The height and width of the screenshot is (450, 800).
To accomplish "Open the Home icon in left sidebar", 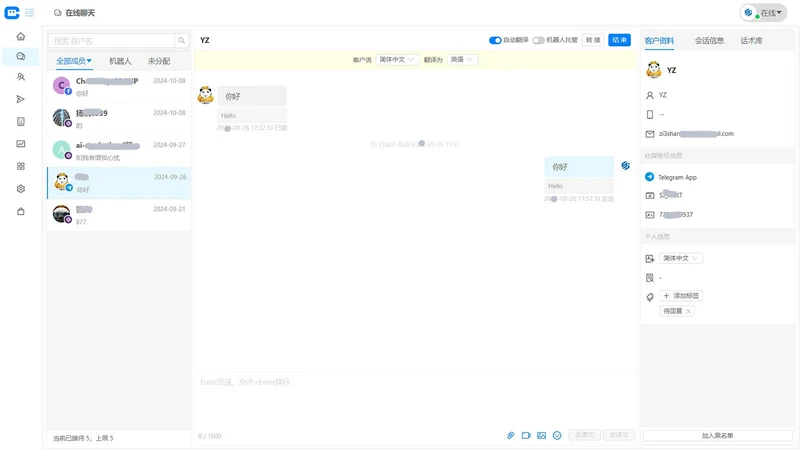I will 20,36.
